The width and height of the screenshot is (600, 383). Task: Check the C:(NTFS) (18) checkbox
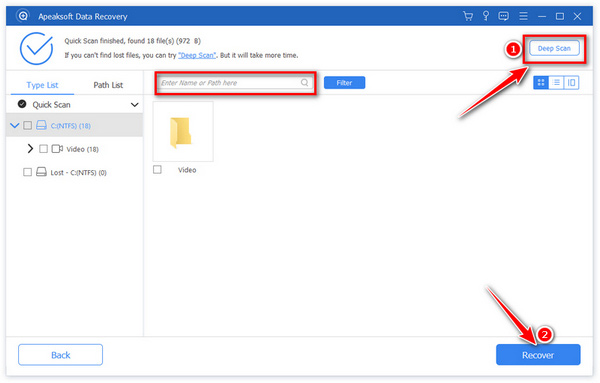[28, 125]
